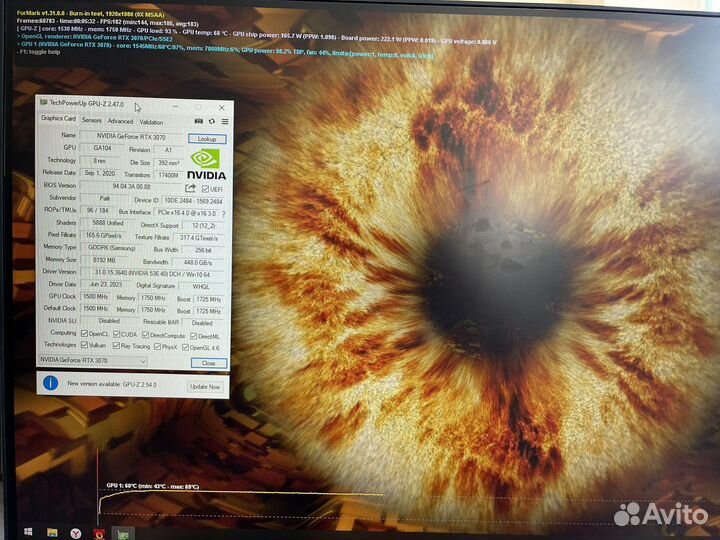The image size is (720, 540).
Task: Switch to FurMark in the taskbar
Action: click(x=99, y=534)
